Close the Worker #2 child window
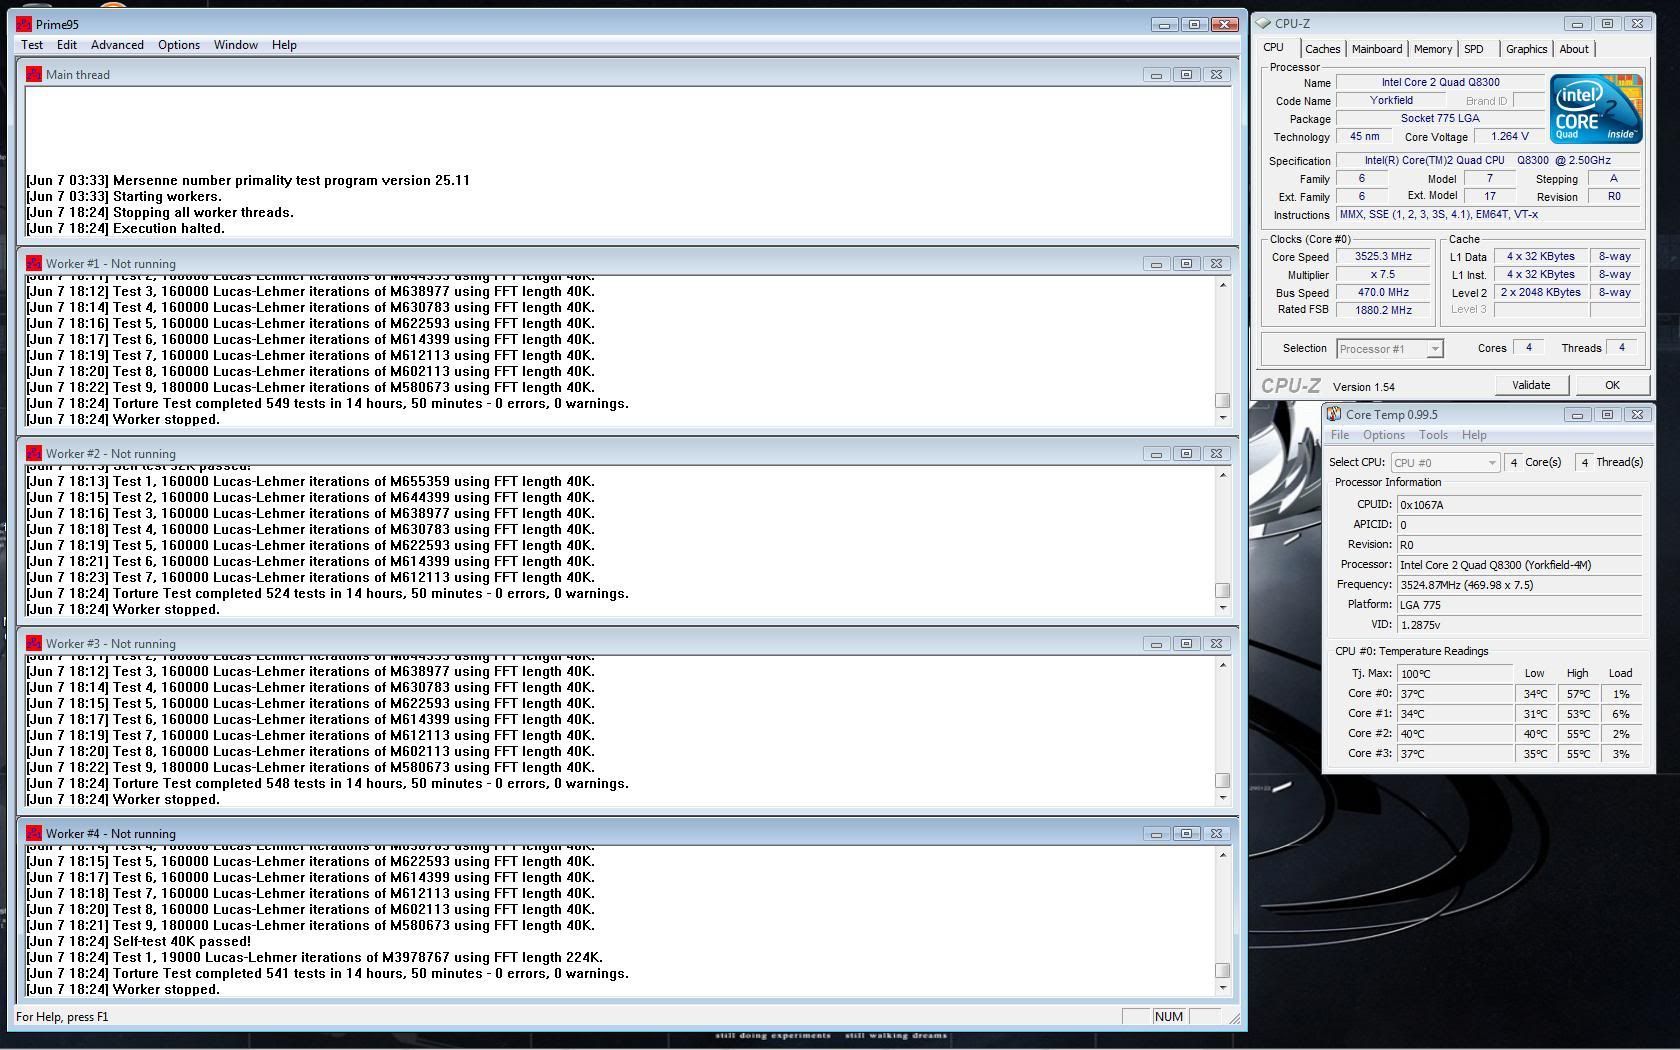1680x1050 pixels. (1216, 454)
